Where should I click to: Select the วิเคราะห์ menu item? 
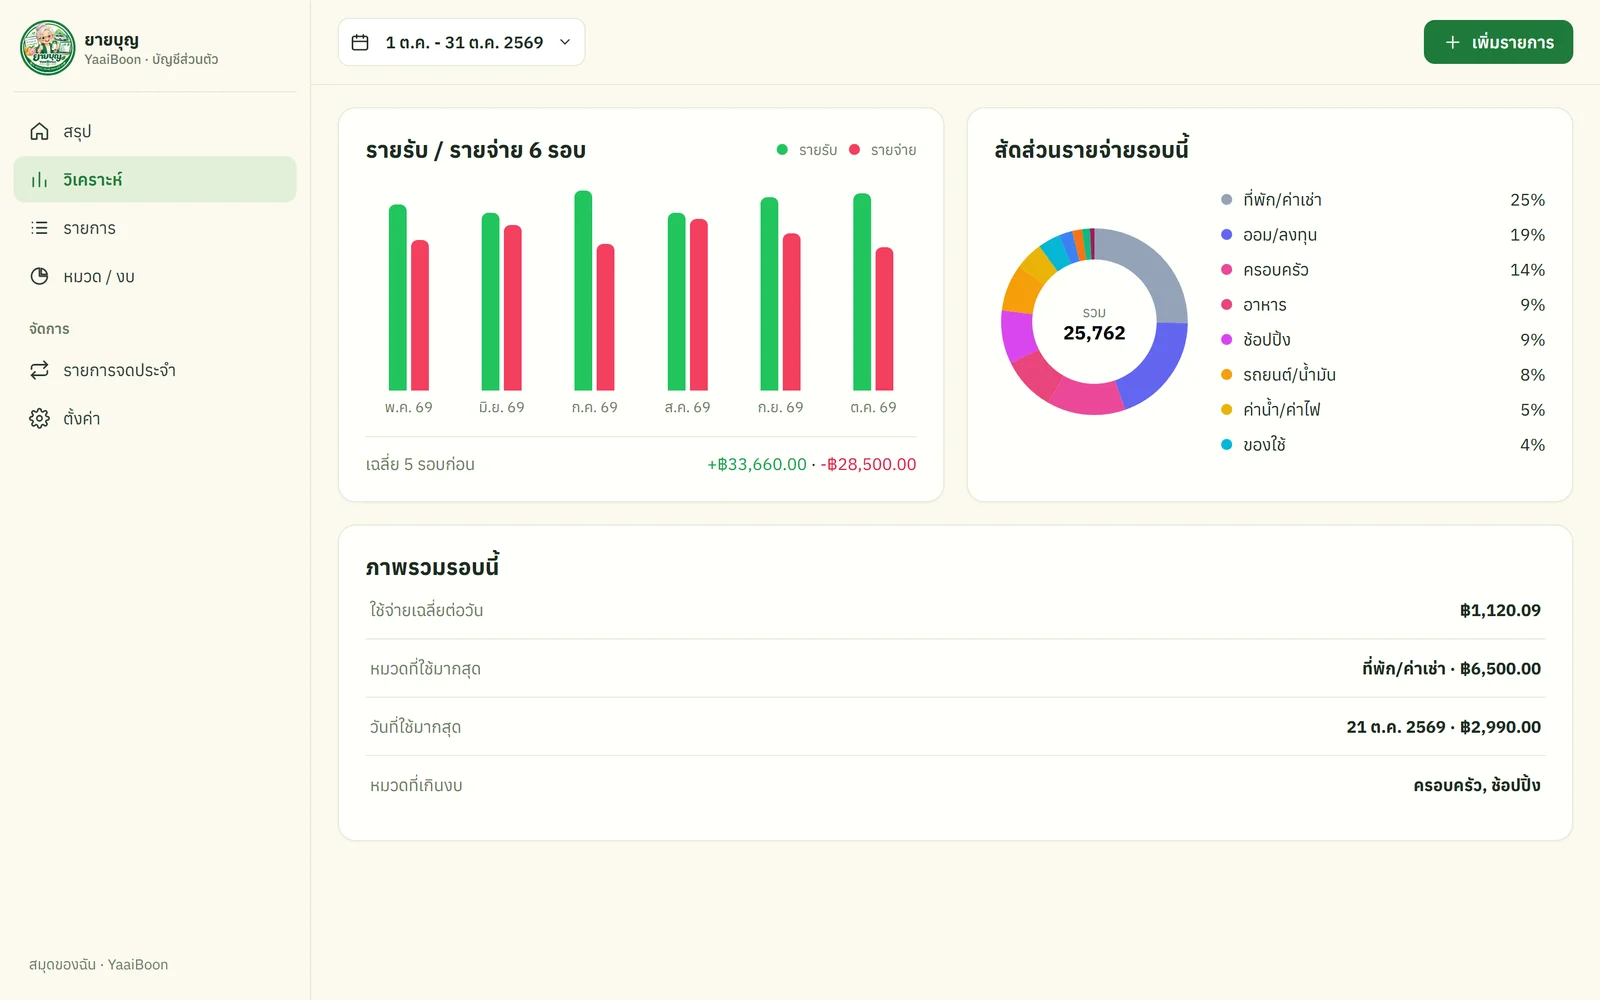click(x=155, y=180)
